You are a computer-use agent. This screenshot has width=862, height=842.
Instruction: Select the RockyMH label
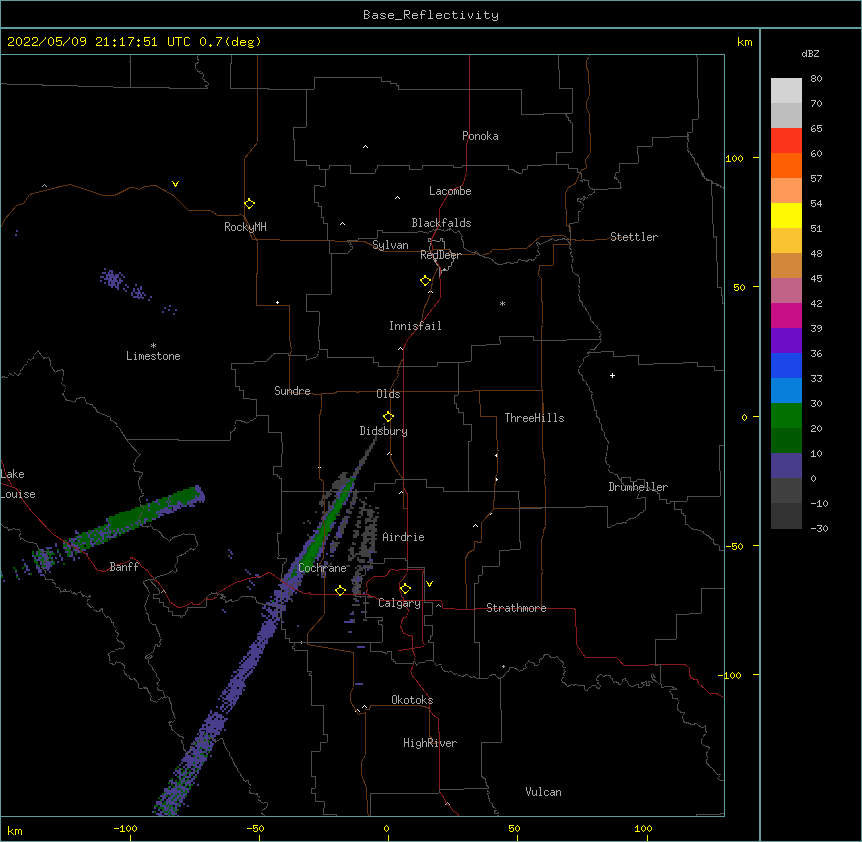click(x=245, y=227)
